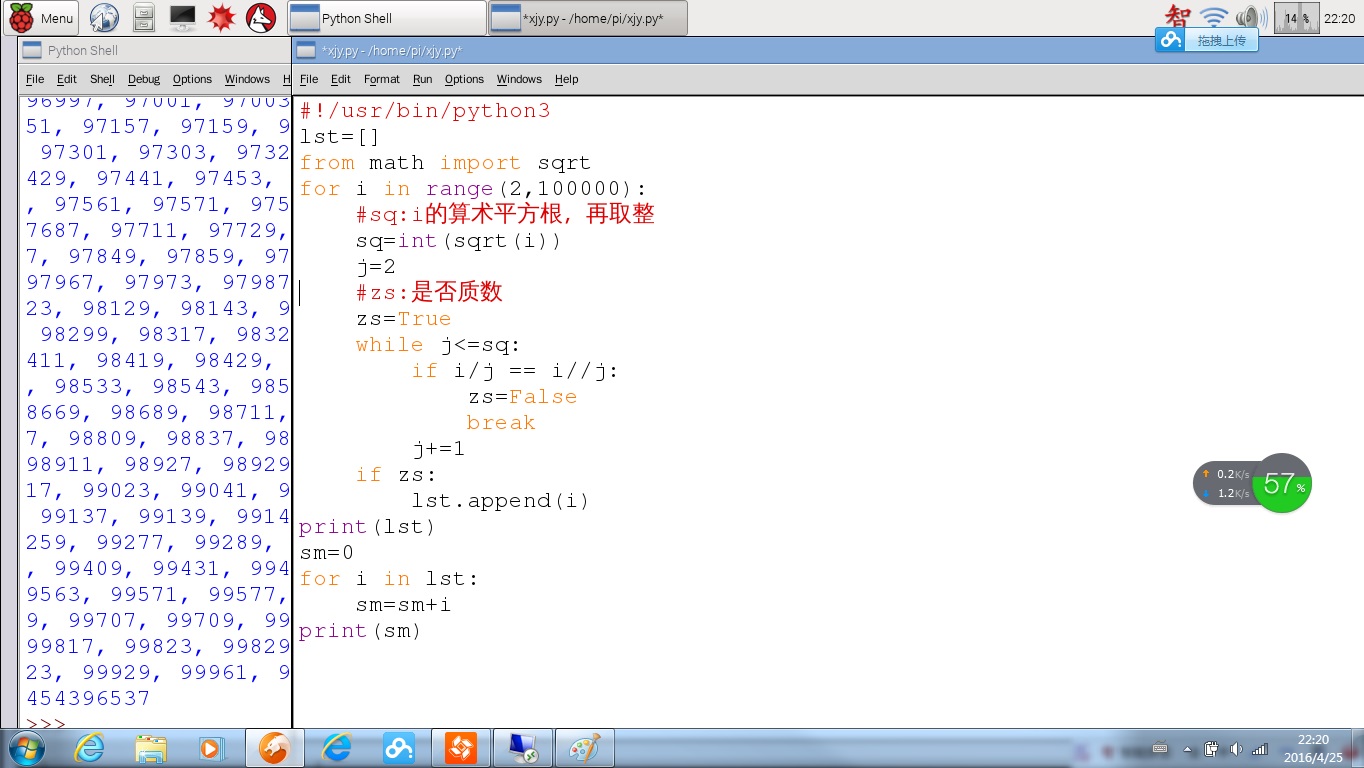
Task: Open File menu in Python Shell window
Action: coord(35,79)
